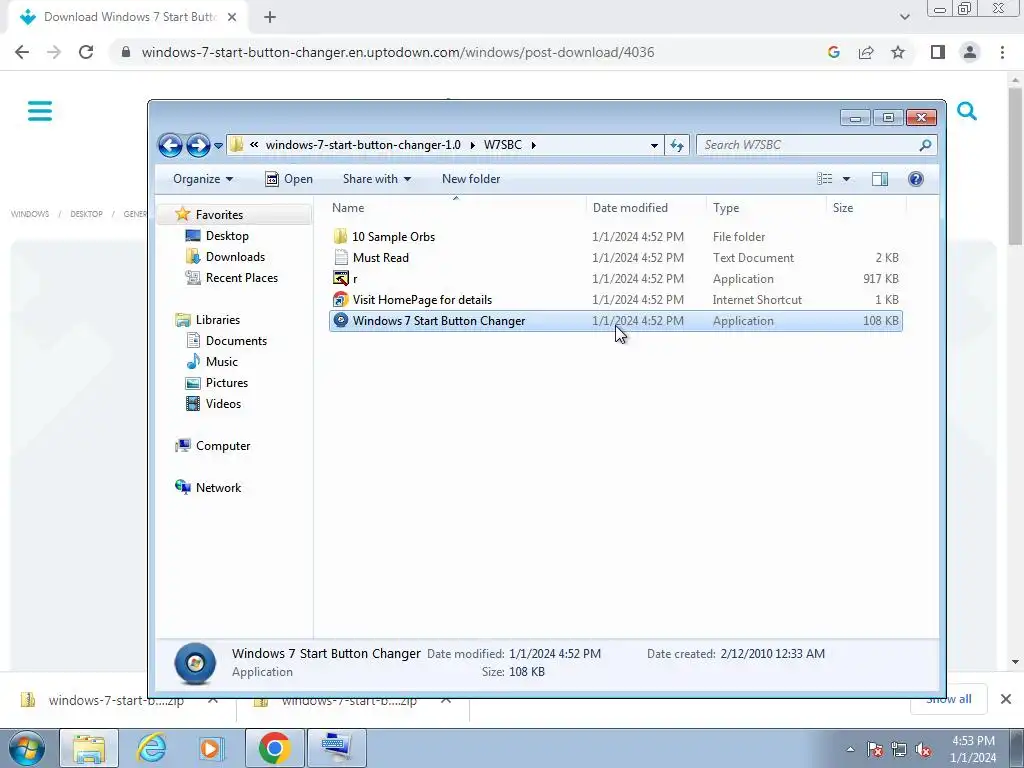Click the volume icon in system tray
This screenshot has width=1024, height=768.
click(x=923, y=750)
